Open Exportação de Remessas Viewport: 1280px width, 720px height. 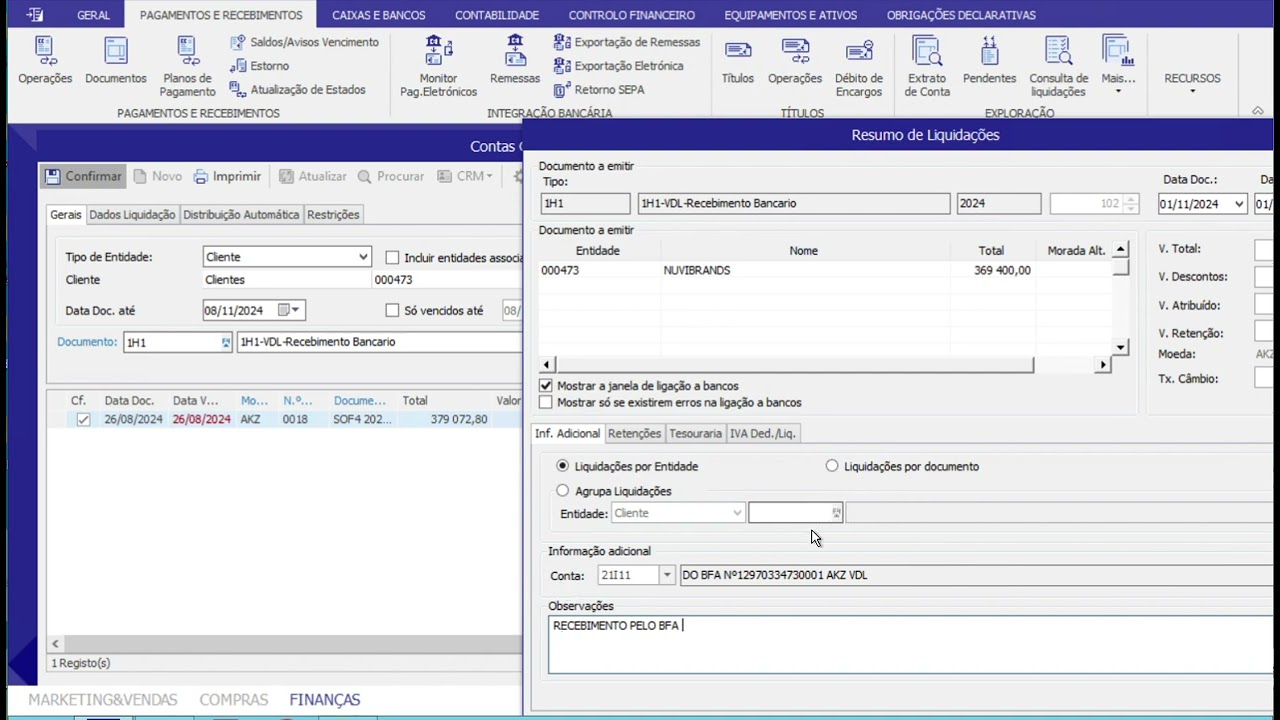(627, 42)
